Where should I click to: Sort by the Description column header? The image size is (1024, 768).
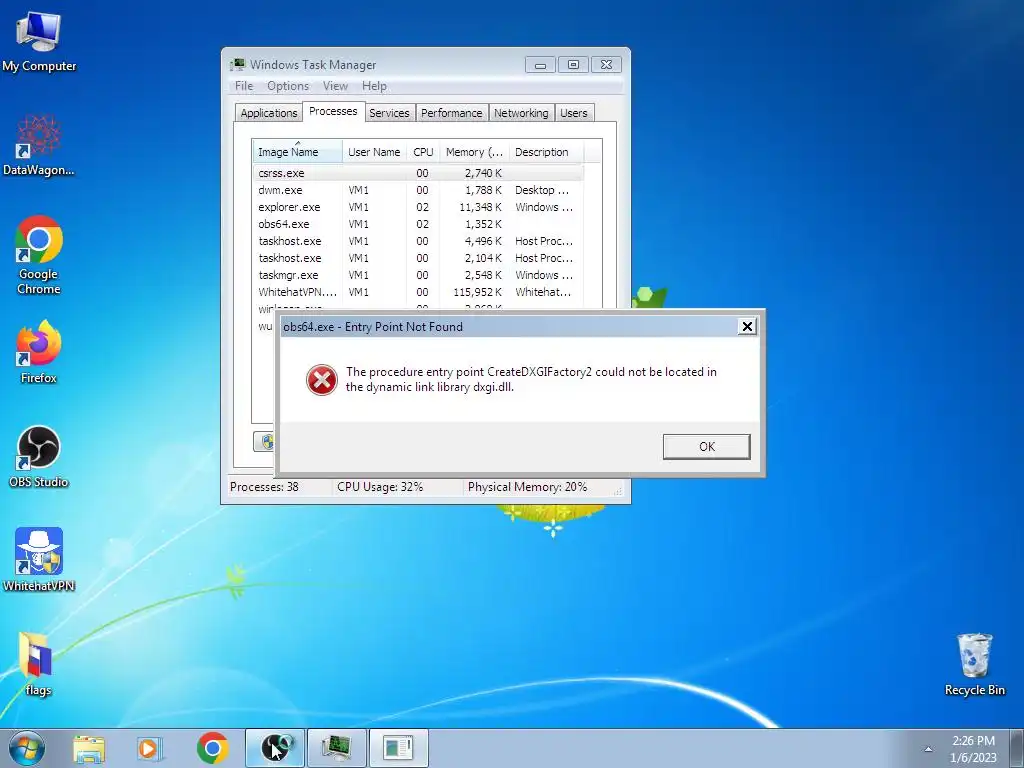coord(546,152)
